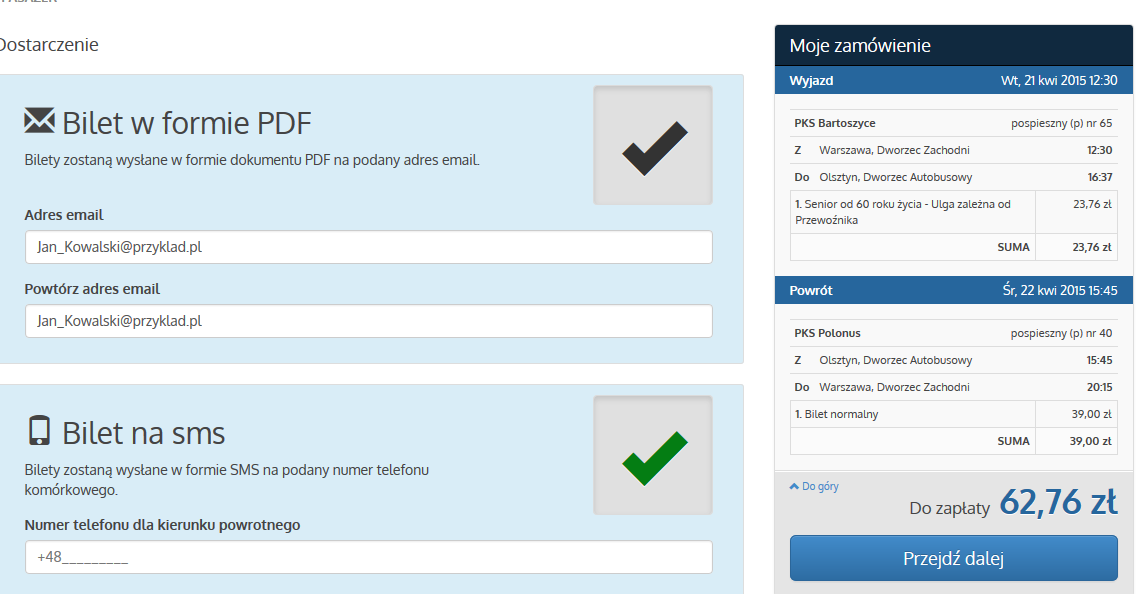Click the Wt, 21 kwi 2015 12:30 date
The height and width of the screenshot is (594, 1141).
(1059, 80)
